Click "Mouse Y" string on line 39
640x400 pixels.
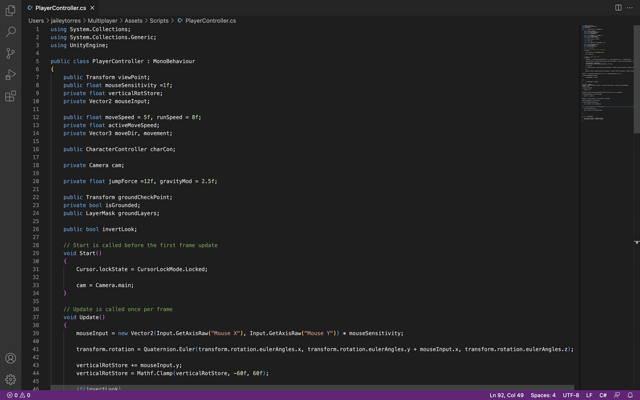click(x=318, y=333)
